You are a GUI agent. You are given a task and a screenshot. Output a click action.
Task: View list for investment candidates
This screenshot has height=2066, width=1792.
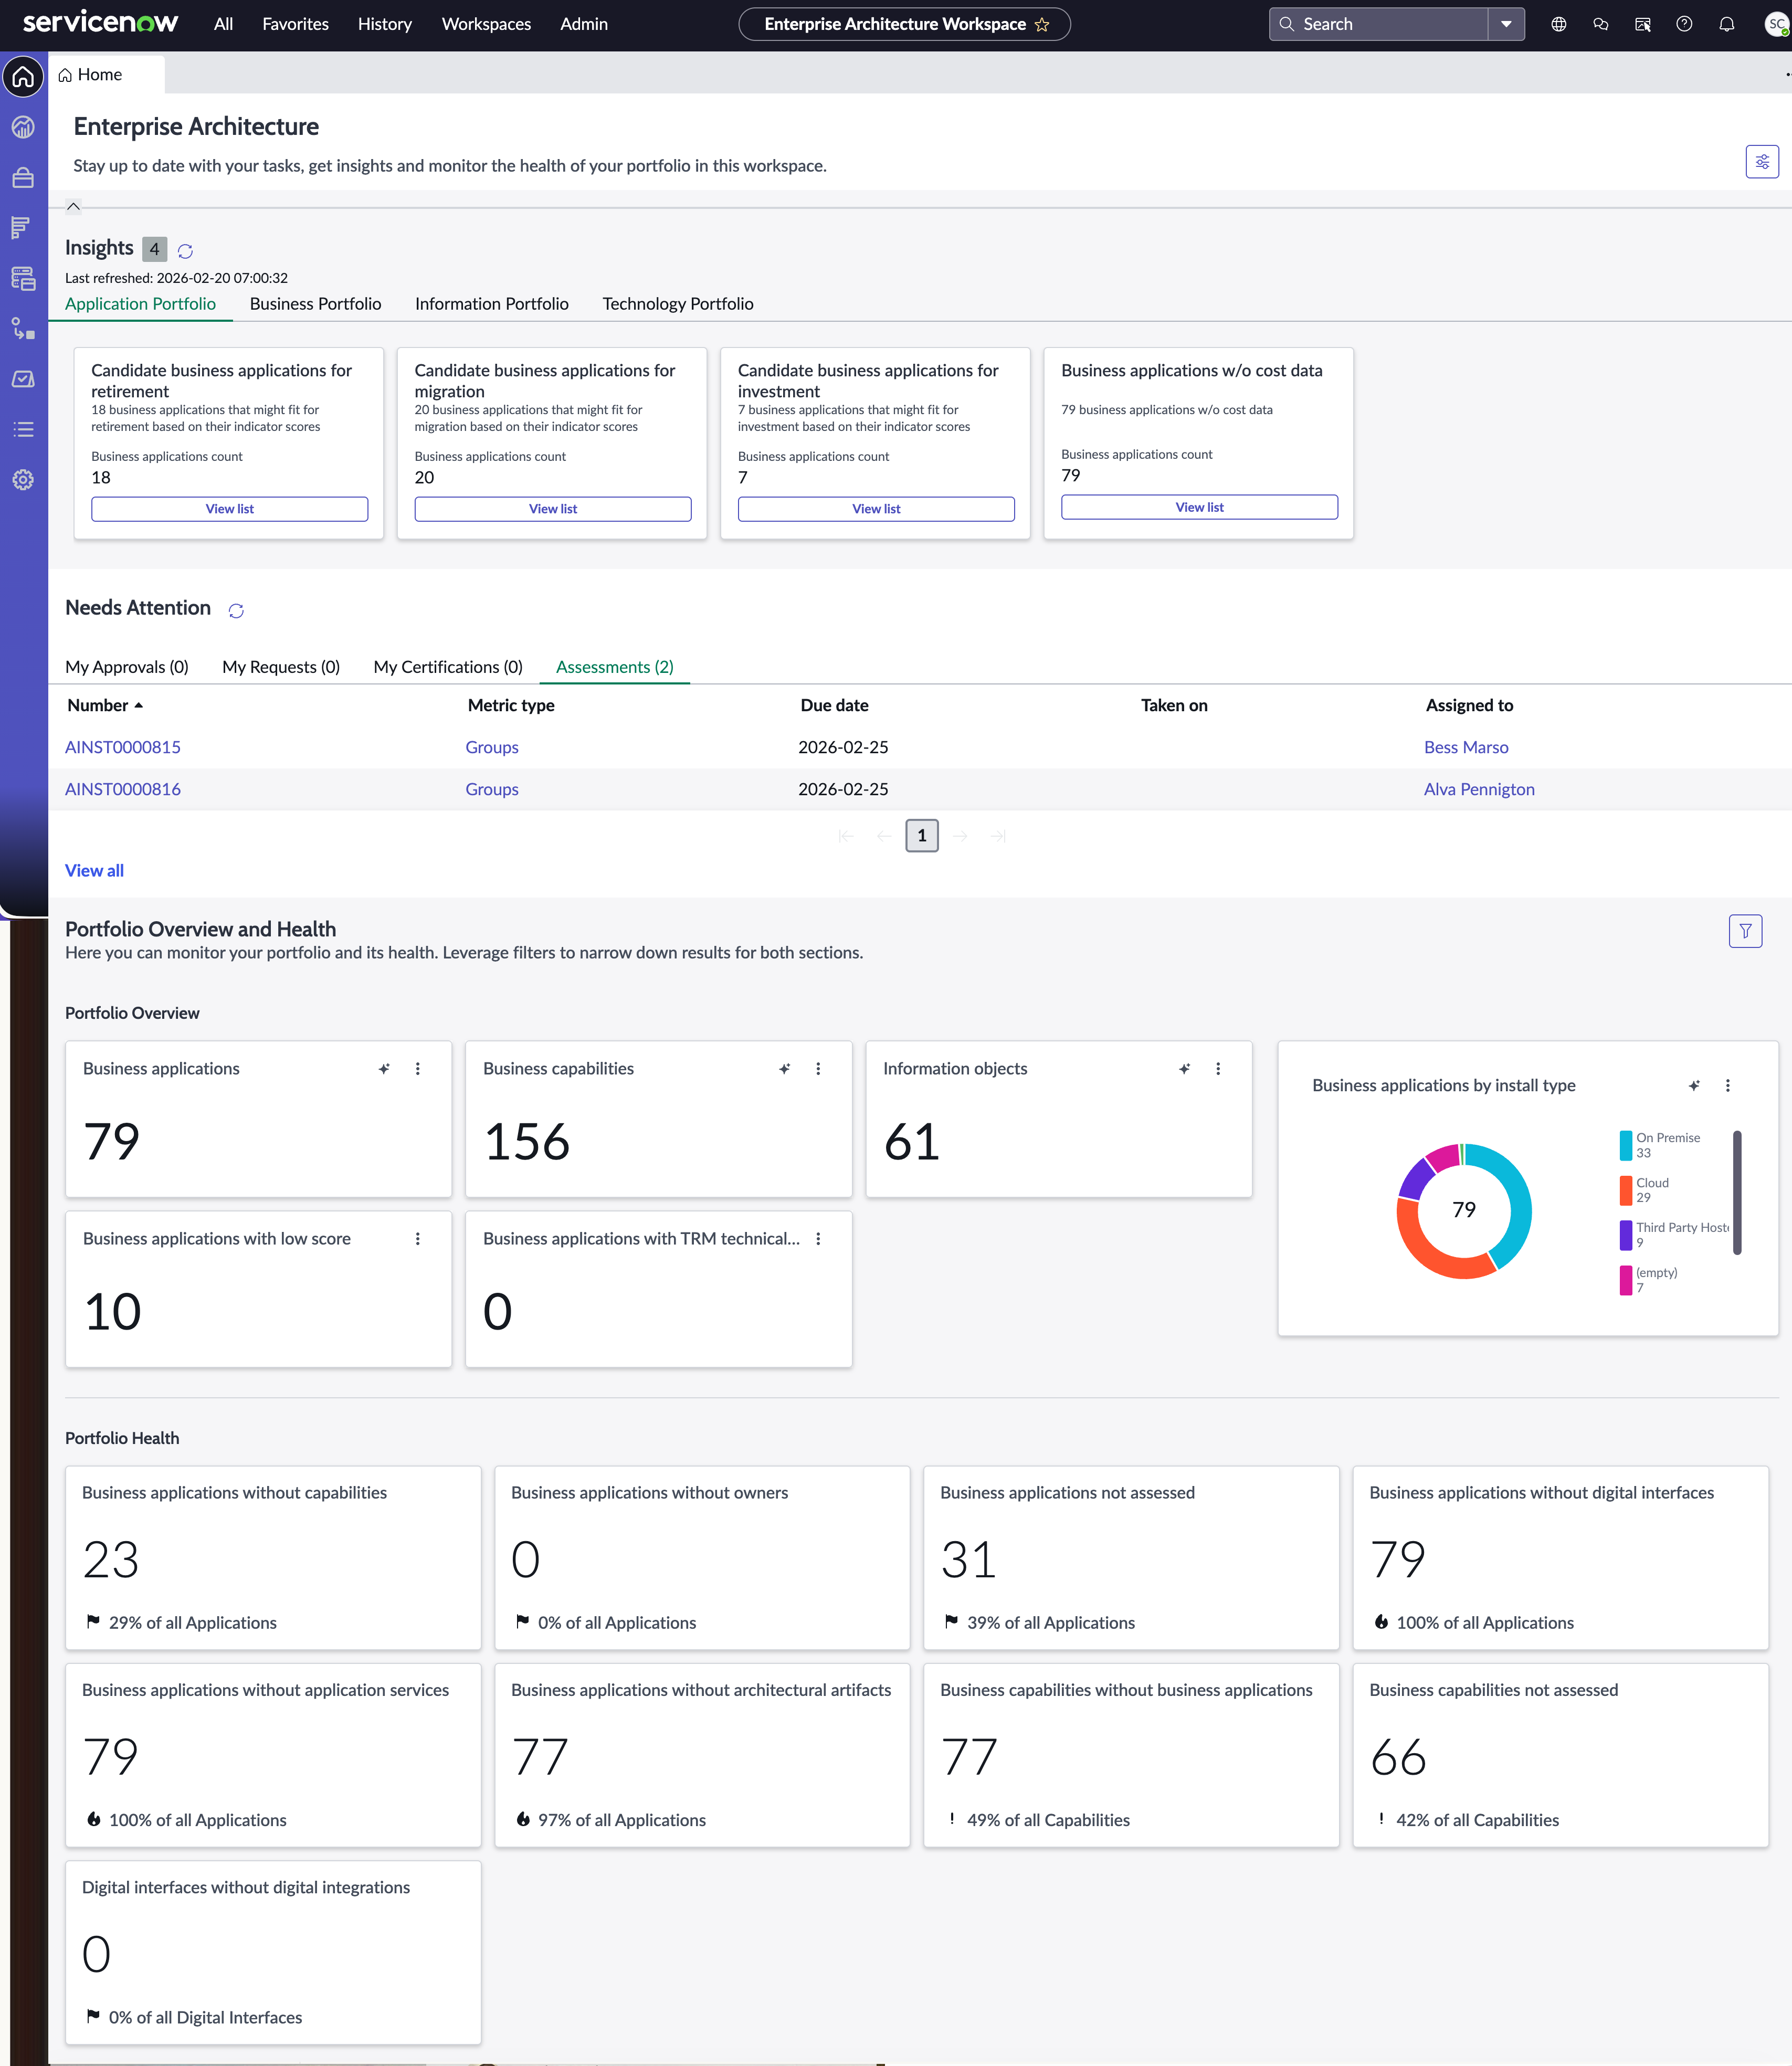[x=876, y=509]
